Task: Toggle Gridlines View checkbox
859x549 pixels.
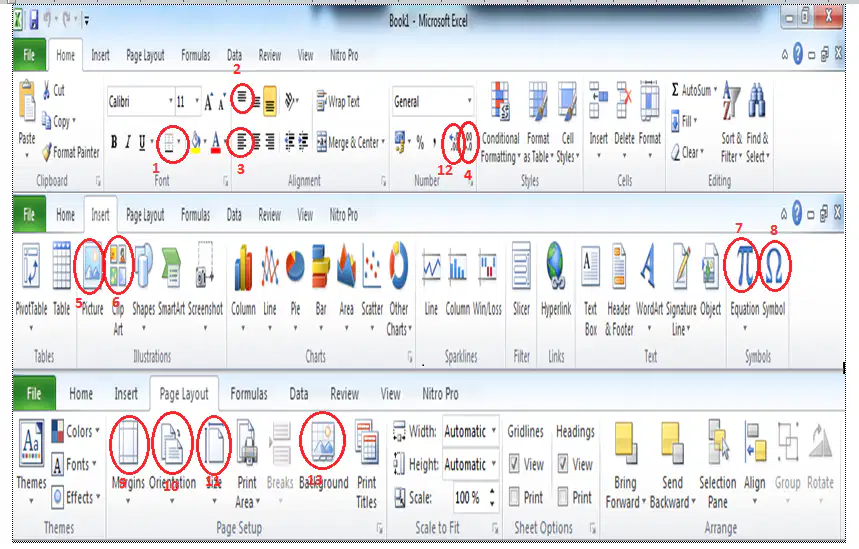Action: [514, 464]
